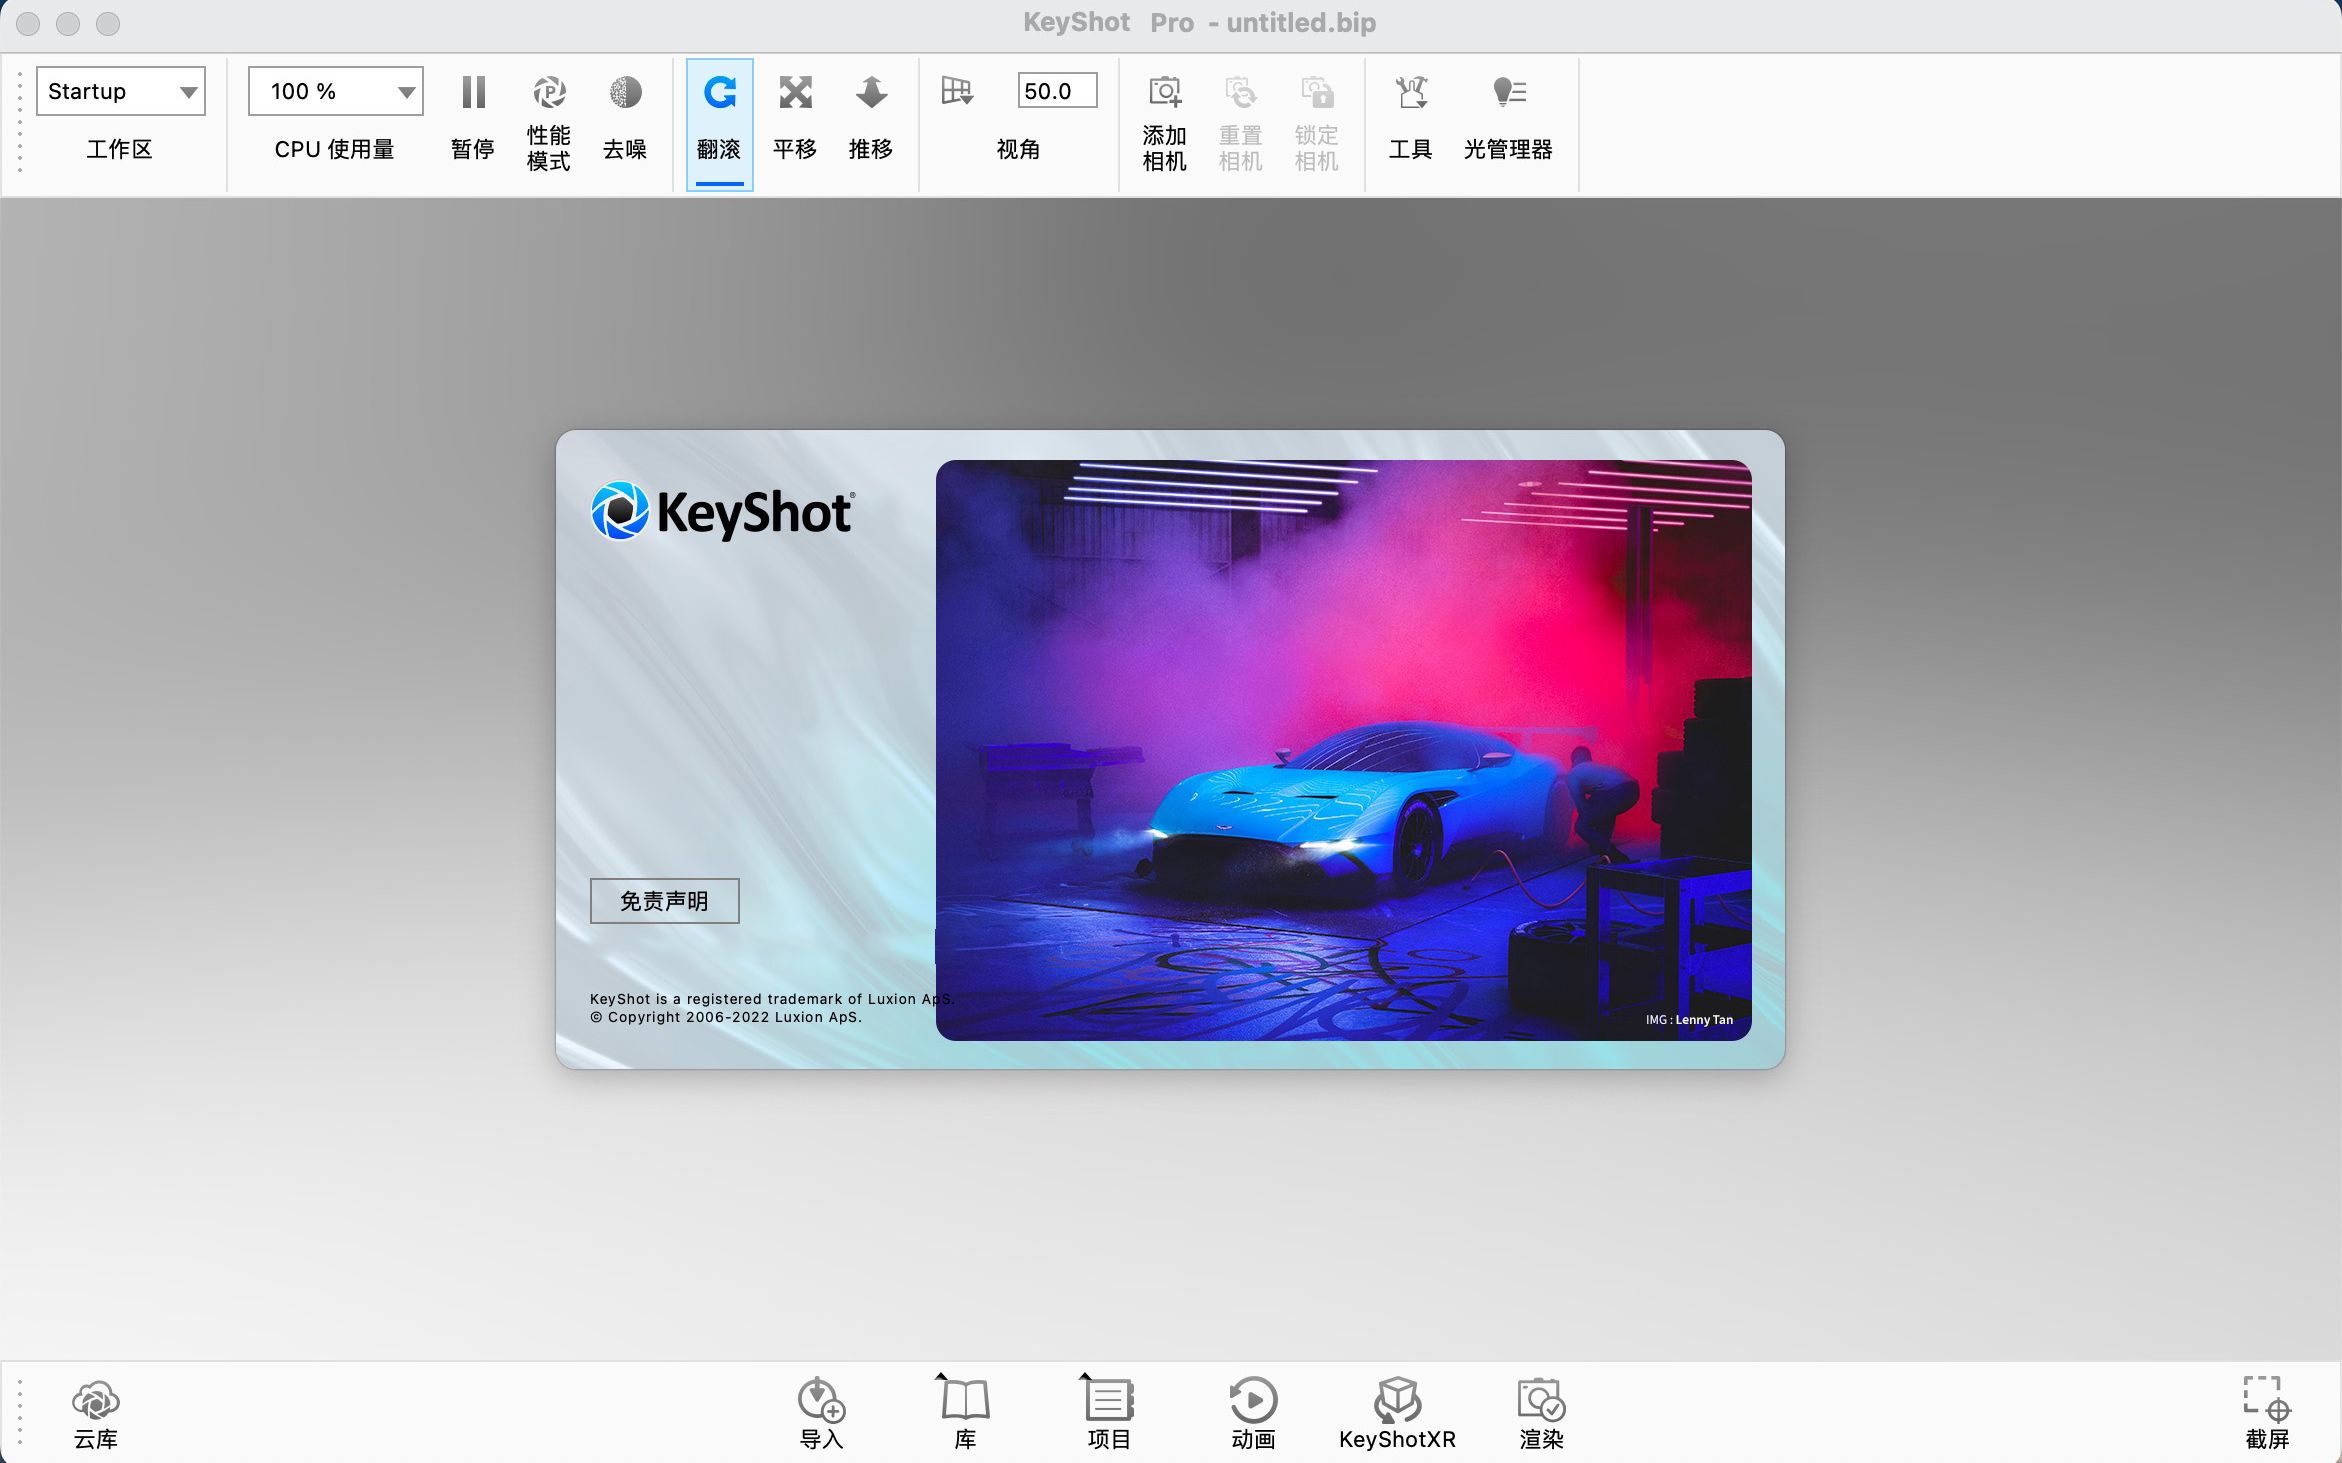
Task: Select the 平移 pan camera tool
Action: tap(795, 117)
